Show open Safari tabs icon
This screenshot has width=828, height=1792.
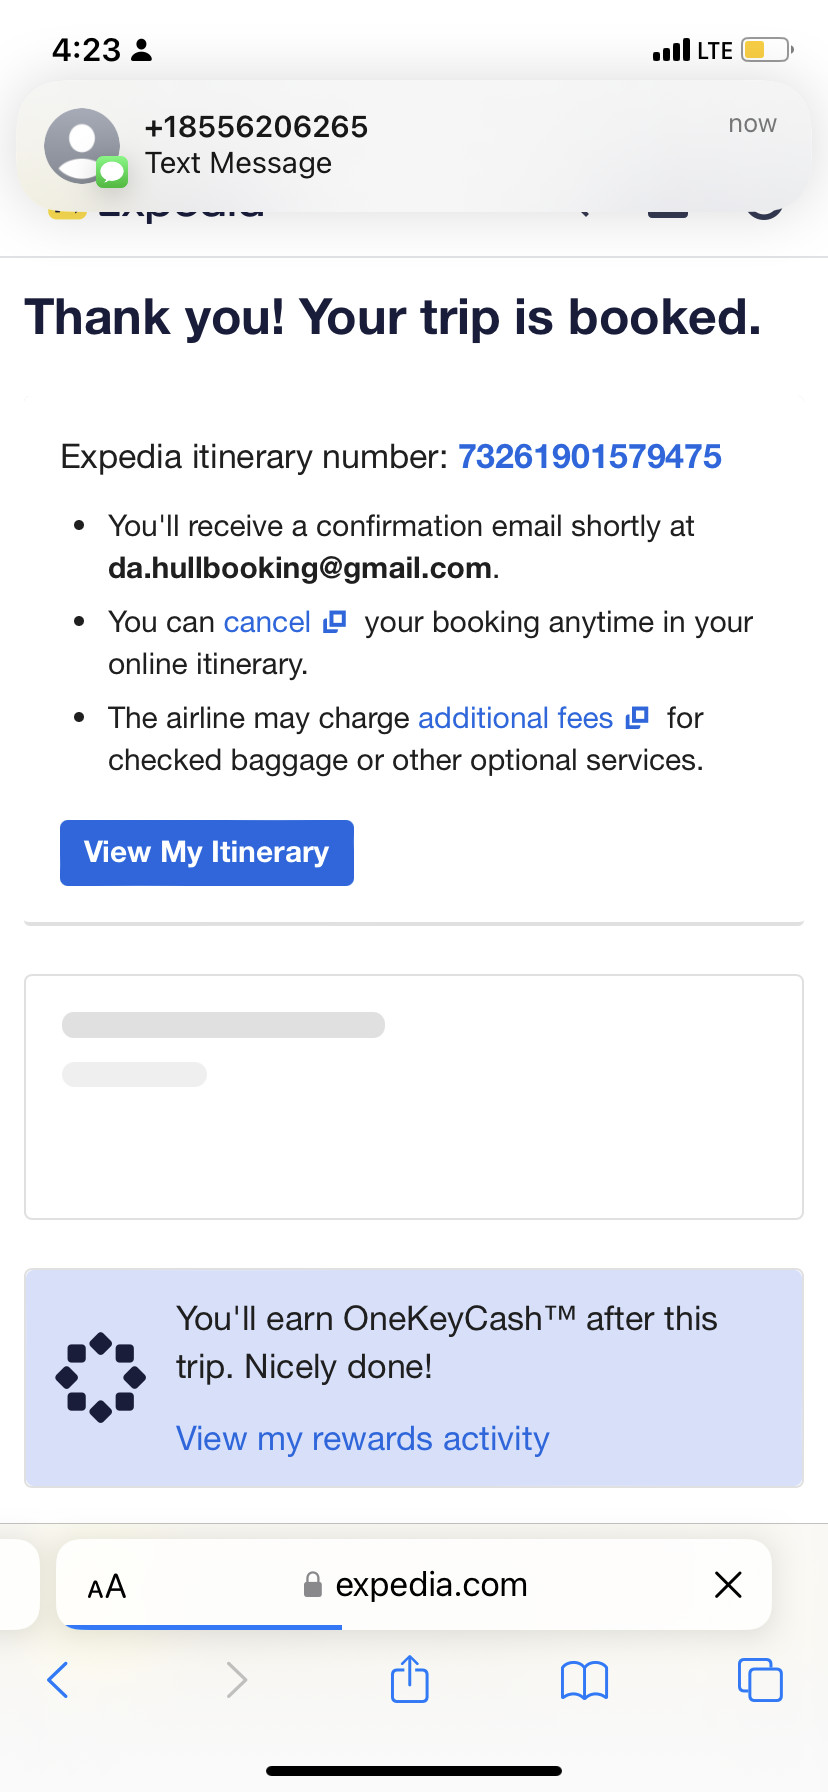click(x=760, y=1679)
